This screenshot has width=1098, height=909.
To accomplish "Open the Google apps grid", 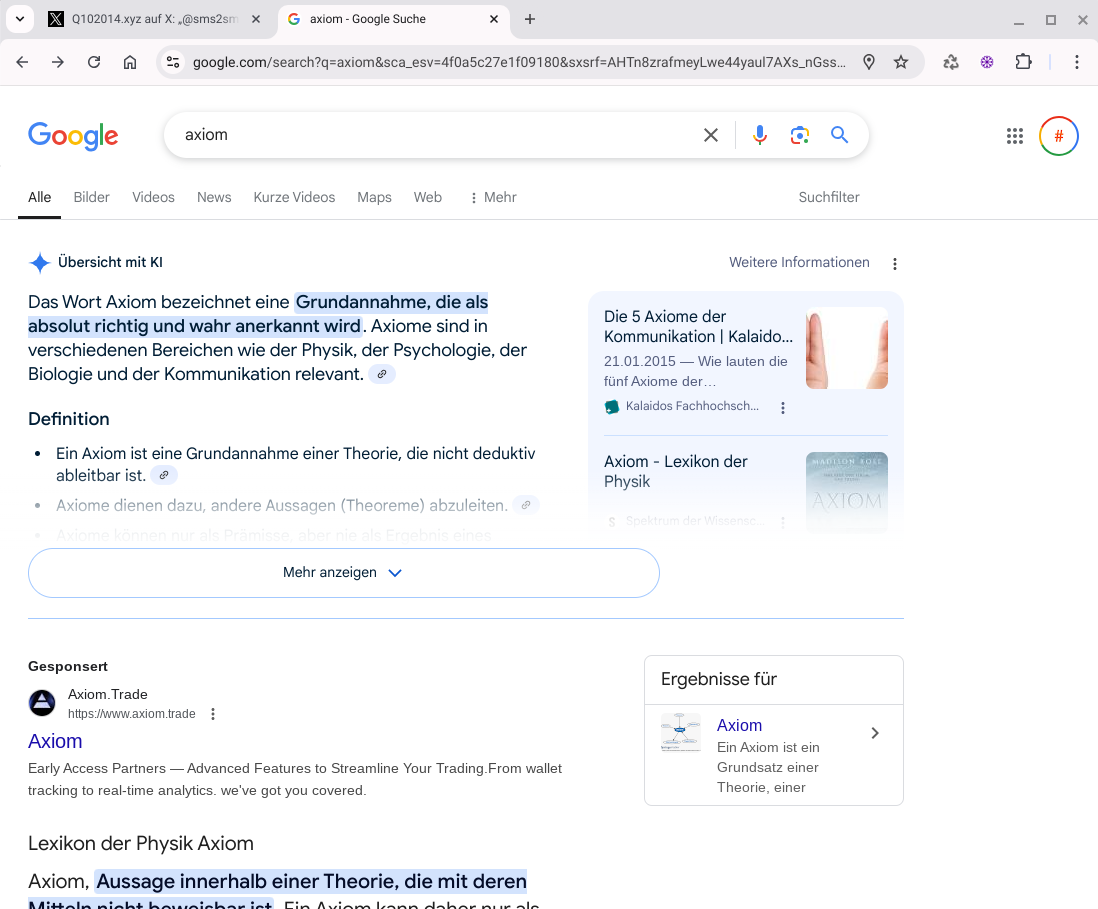I will pyautogui.click(x=1015, y=136).
